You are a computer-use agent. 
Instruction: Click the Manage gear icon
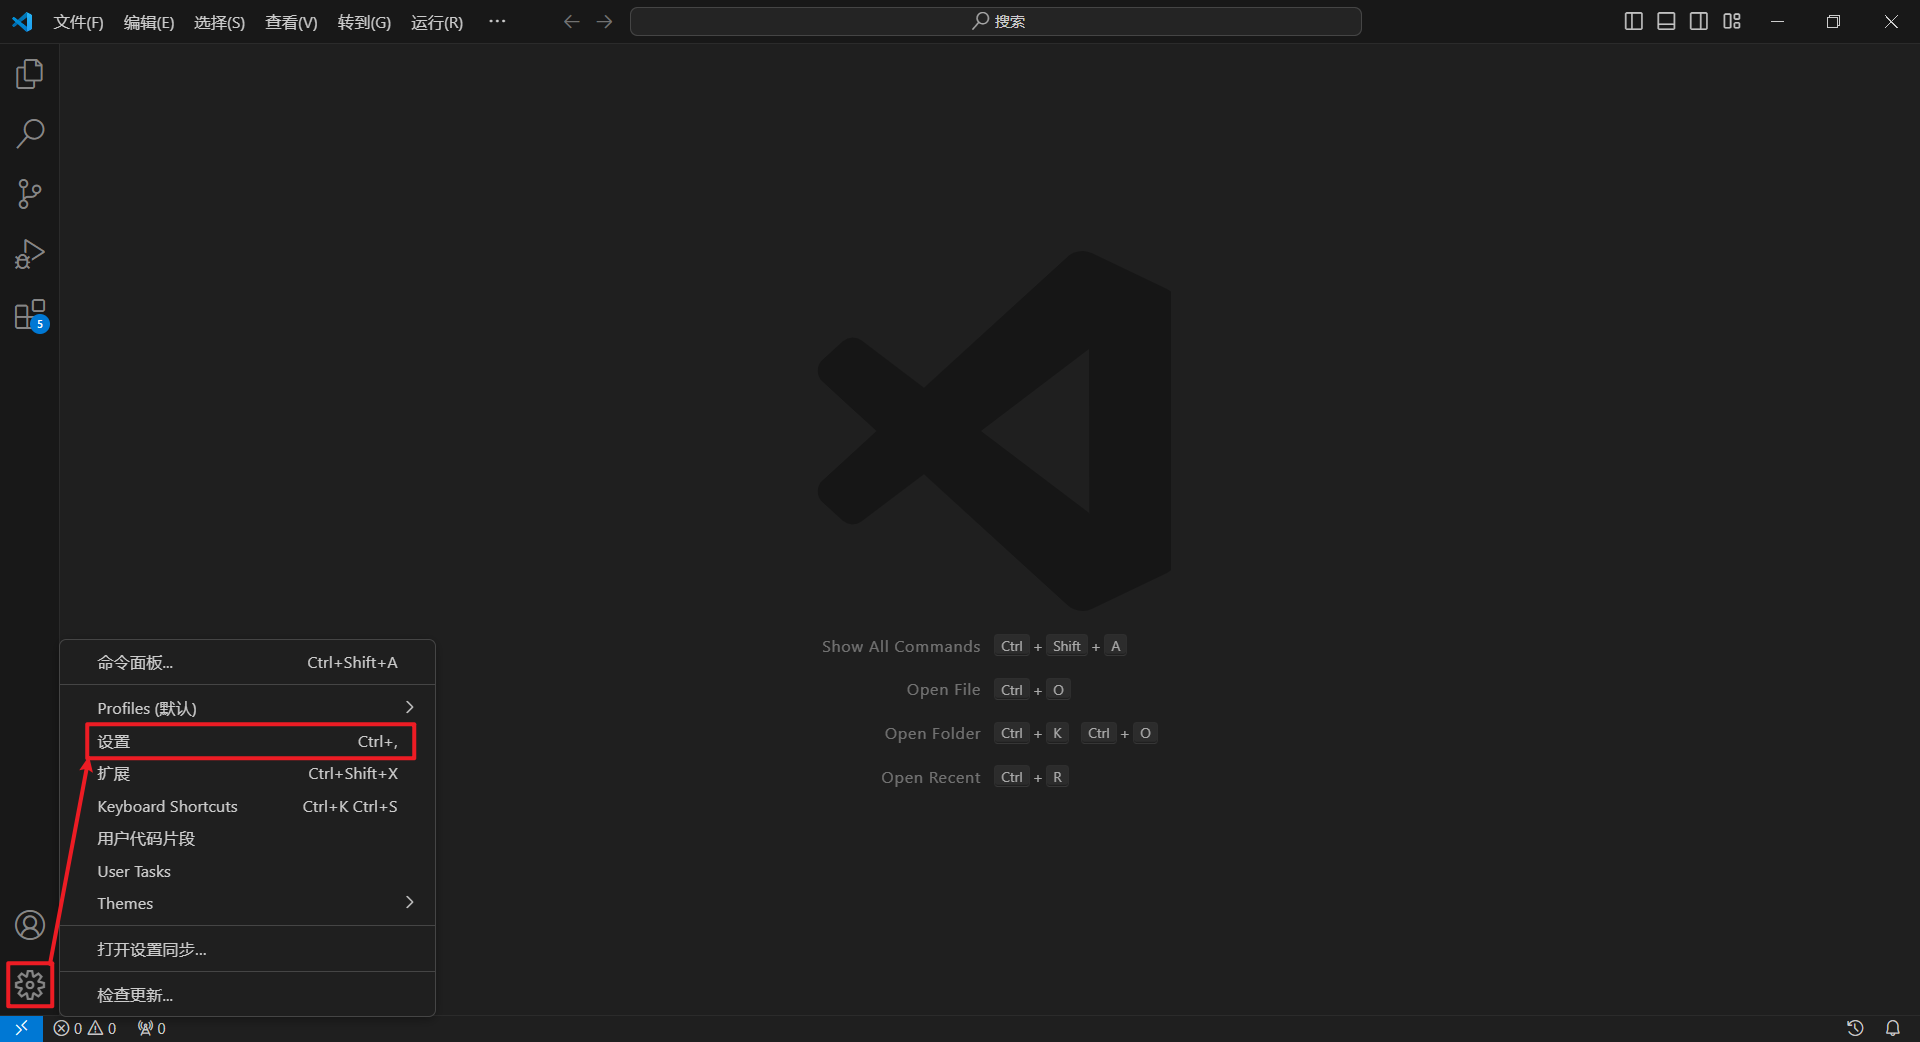30,986
